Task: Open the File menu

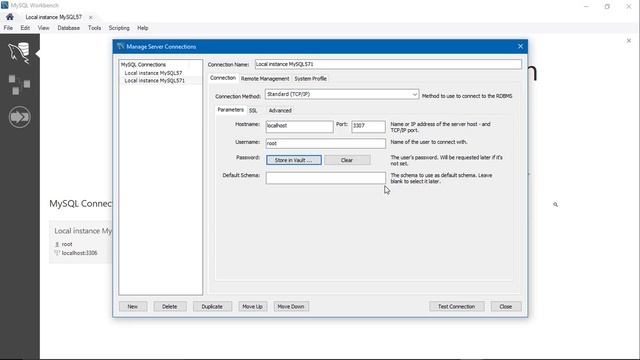Action: click(8, 28)
